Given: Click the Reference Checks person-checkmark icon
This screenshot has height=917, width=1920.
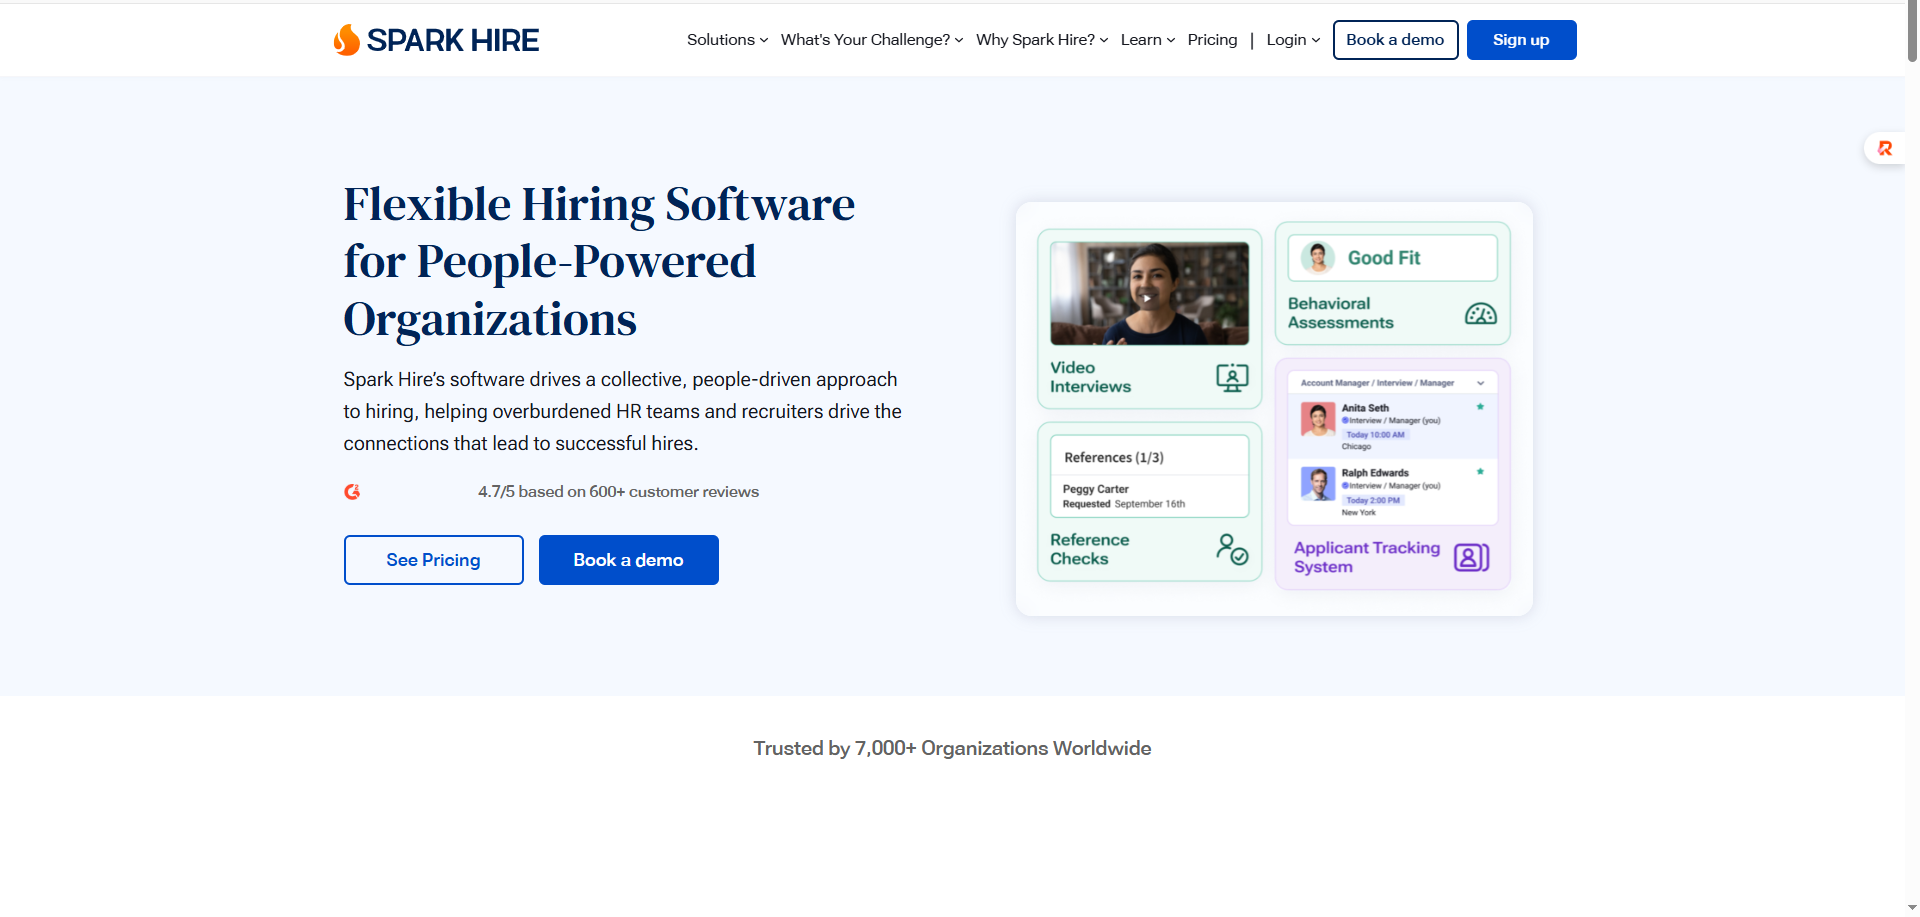Looking at the screenshot, I should pos(1232,549).
